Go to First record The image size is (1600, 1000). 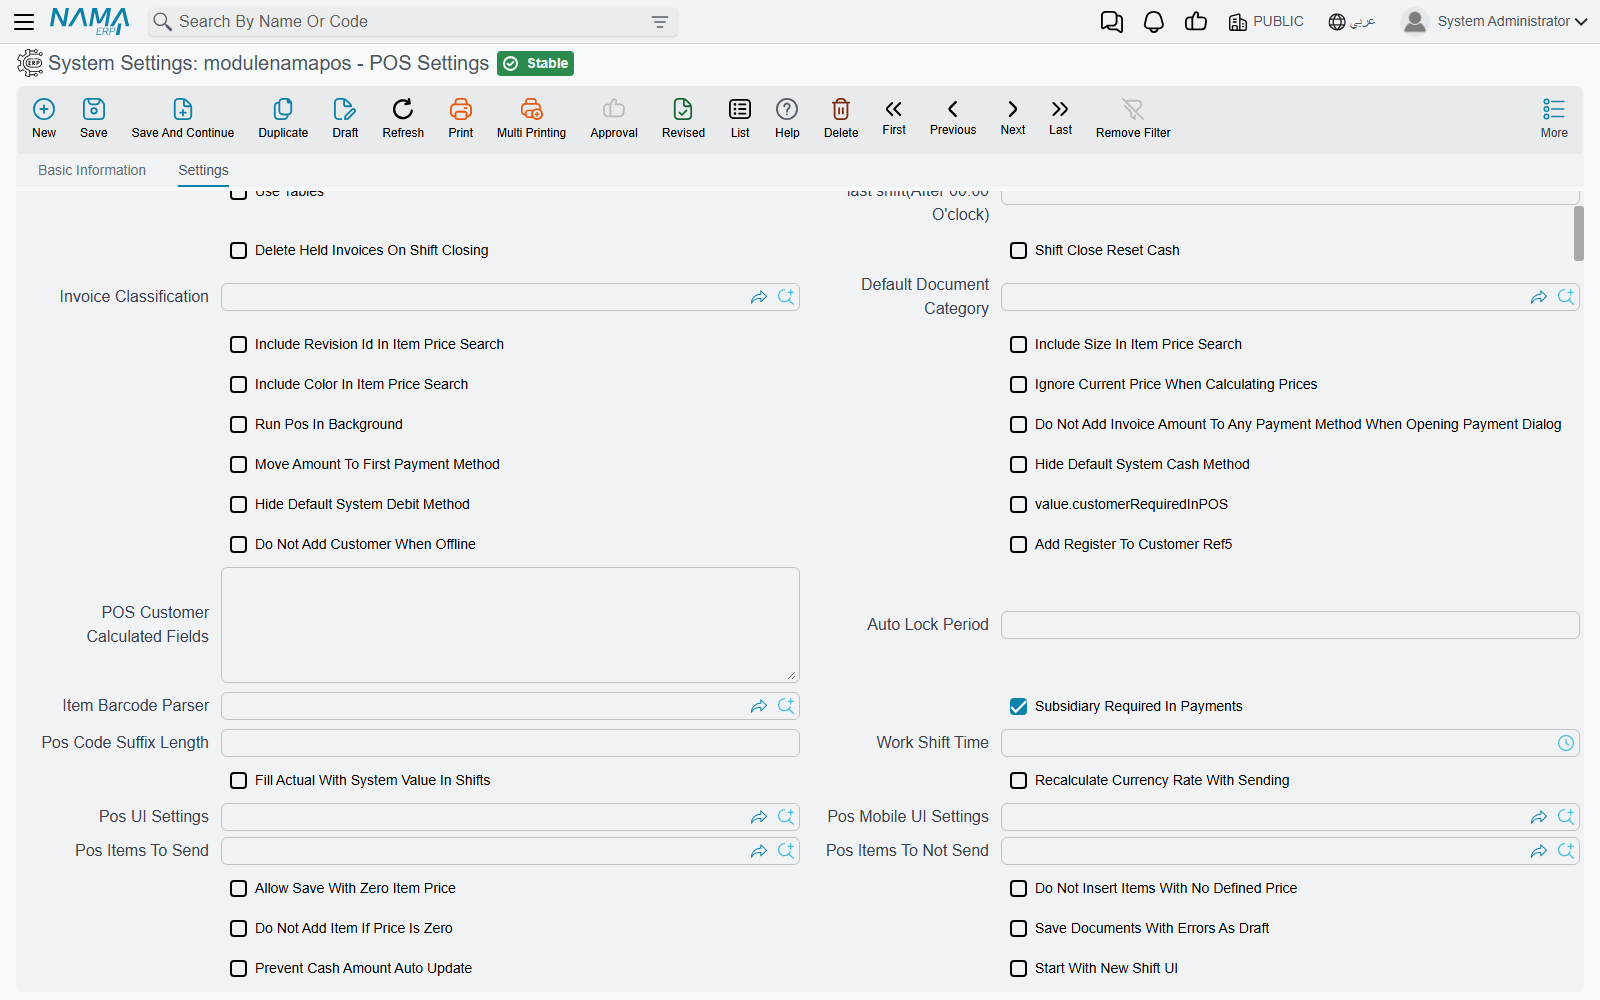(x=894, y=116)
